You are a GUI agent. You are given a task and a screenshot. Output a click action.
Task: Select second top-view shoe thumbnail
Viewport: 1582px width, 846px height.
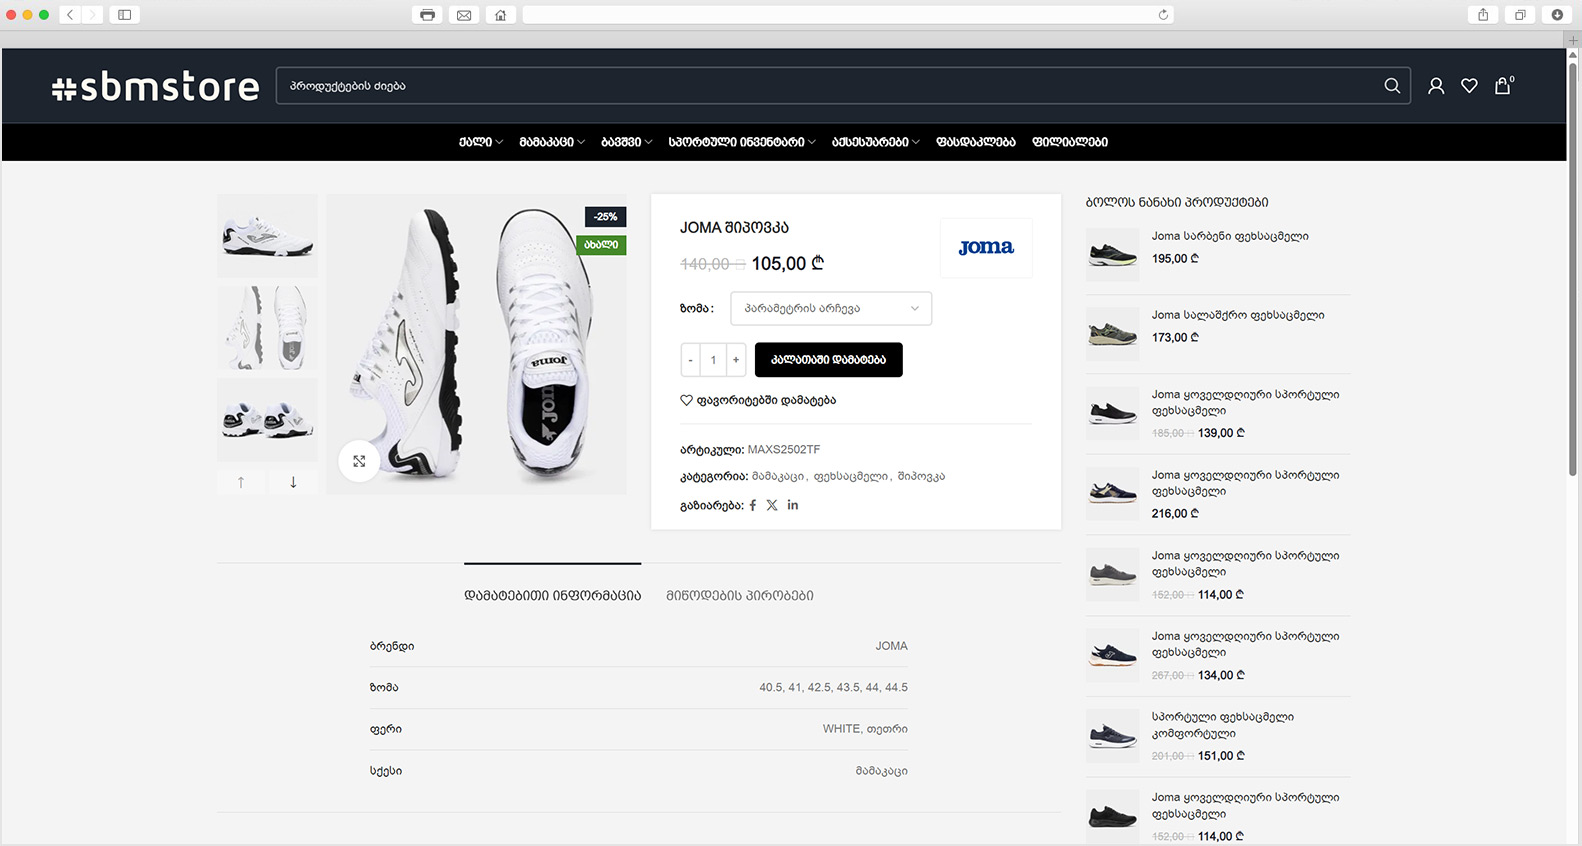pyautogui.click(x=267, y=328)
